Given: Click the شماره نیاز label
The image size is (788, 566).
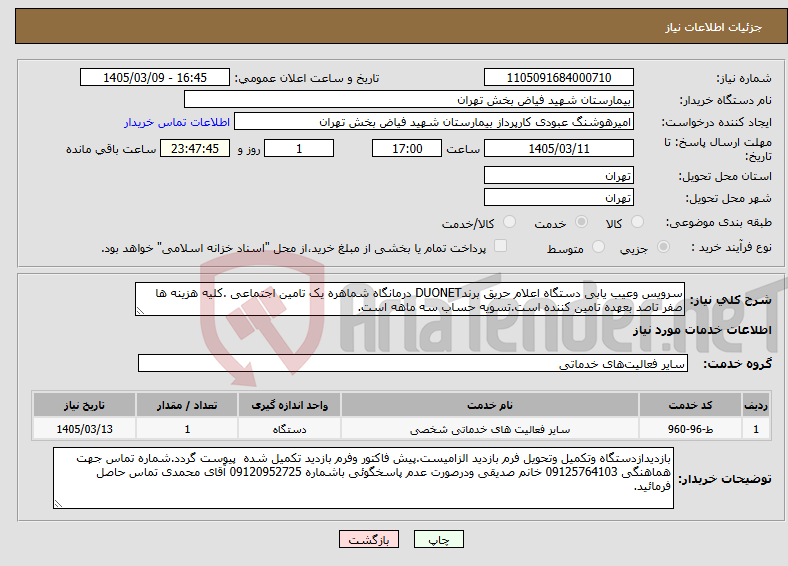Looking at the screenshot, I should tap(744, 78).
